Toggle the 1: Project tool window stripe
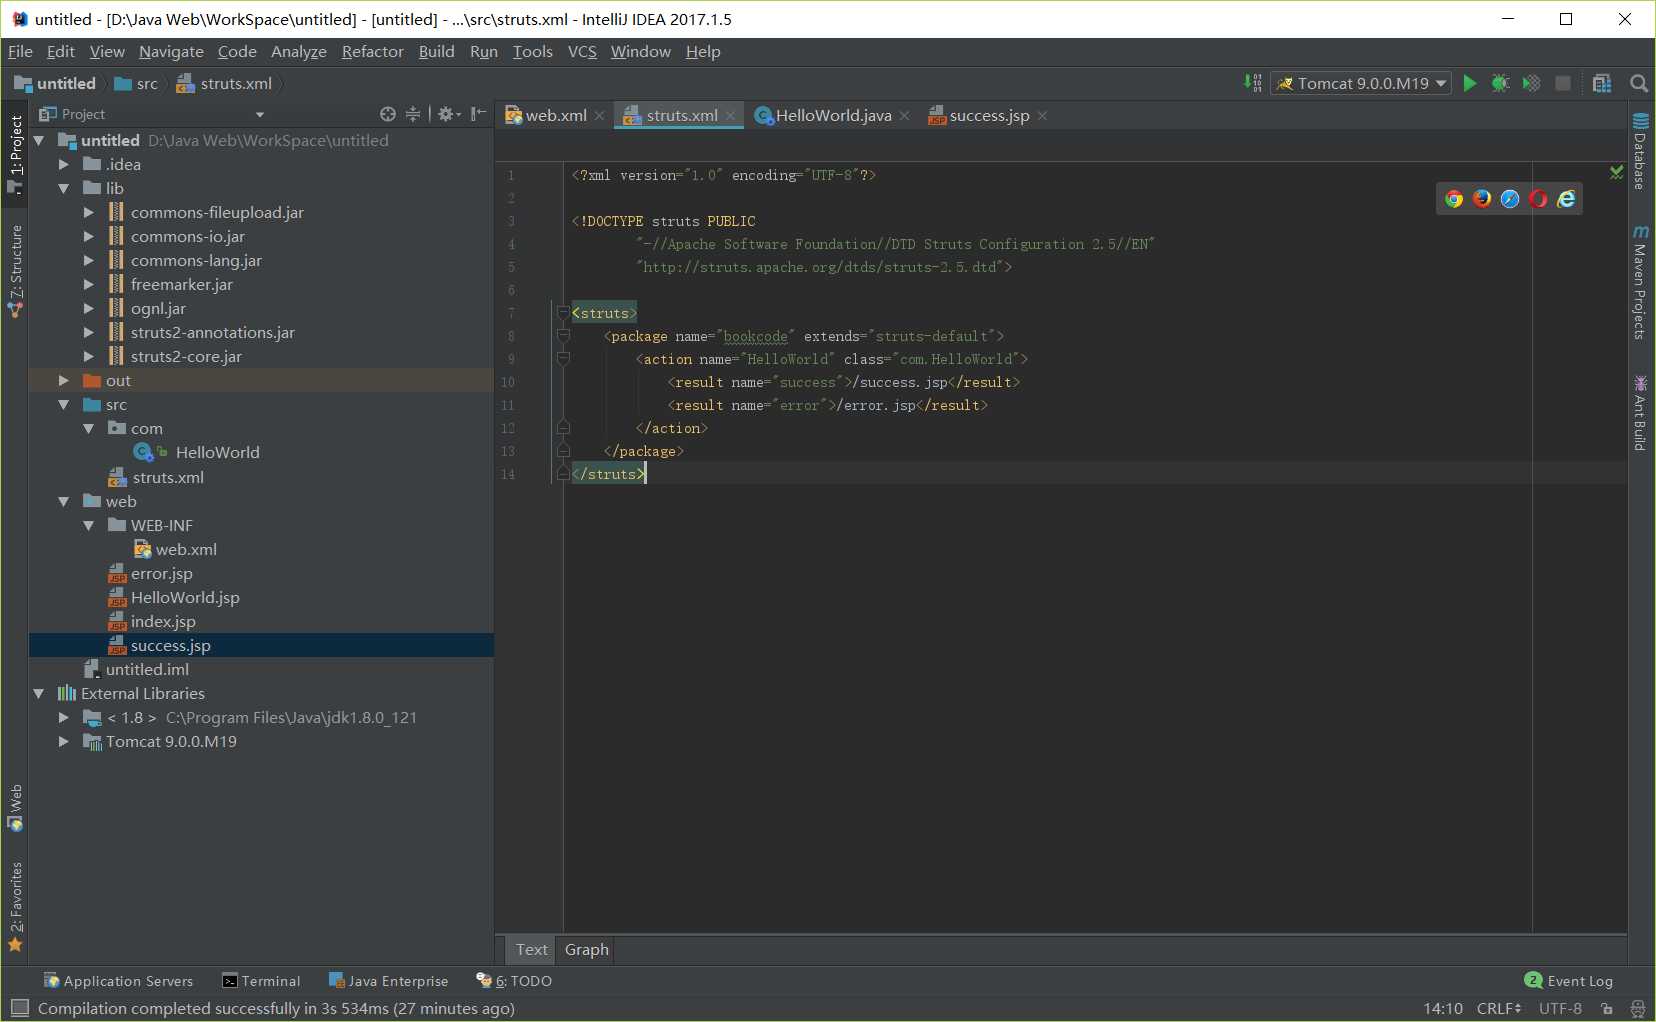The image size is (1656, 1022). point(15,152)
